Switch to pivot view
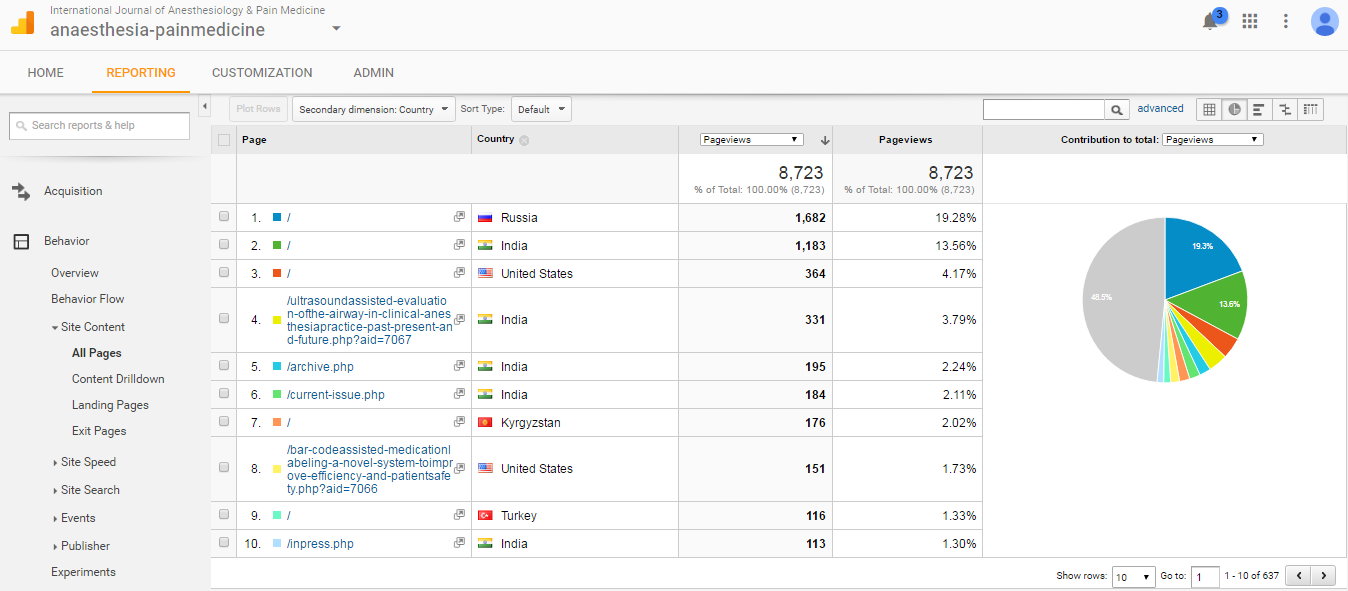 point(1311,109)
